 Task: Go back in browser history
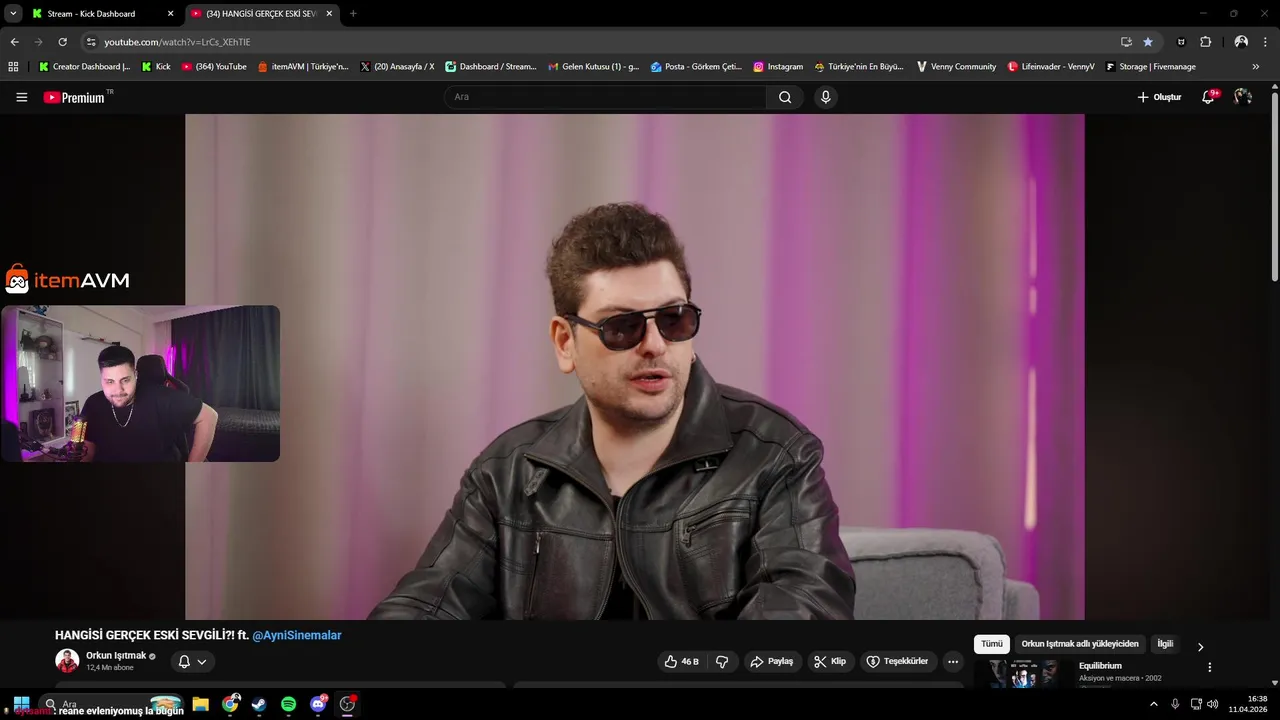pos(14,42)
